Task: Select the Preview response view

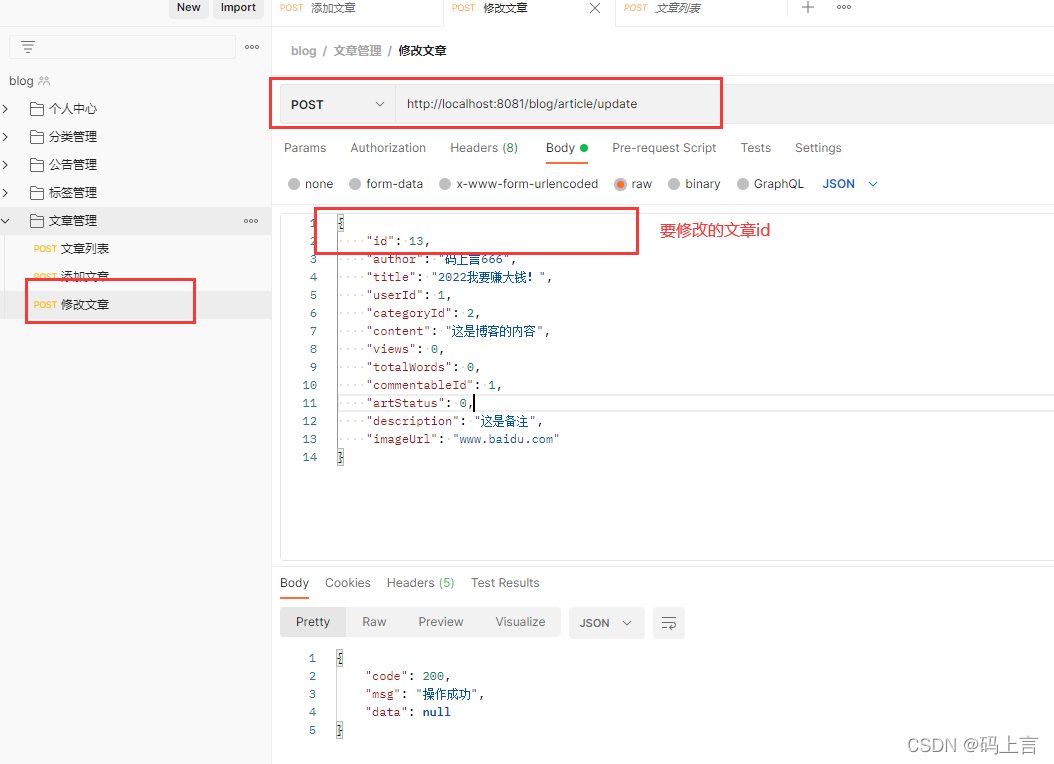Action: [440, 622]
